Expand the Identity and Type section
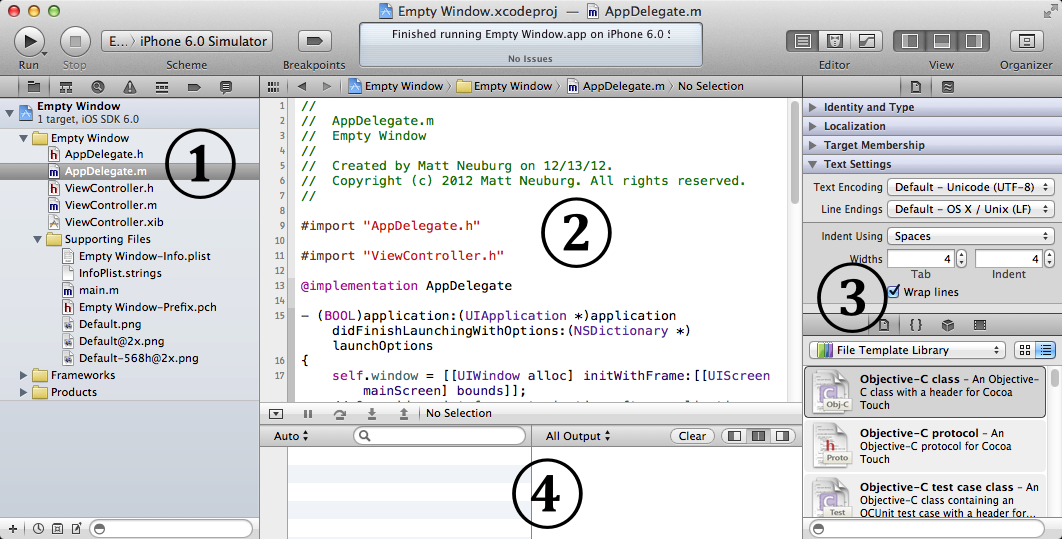Viewport: 1062px width, 539px height. point(813,107)
